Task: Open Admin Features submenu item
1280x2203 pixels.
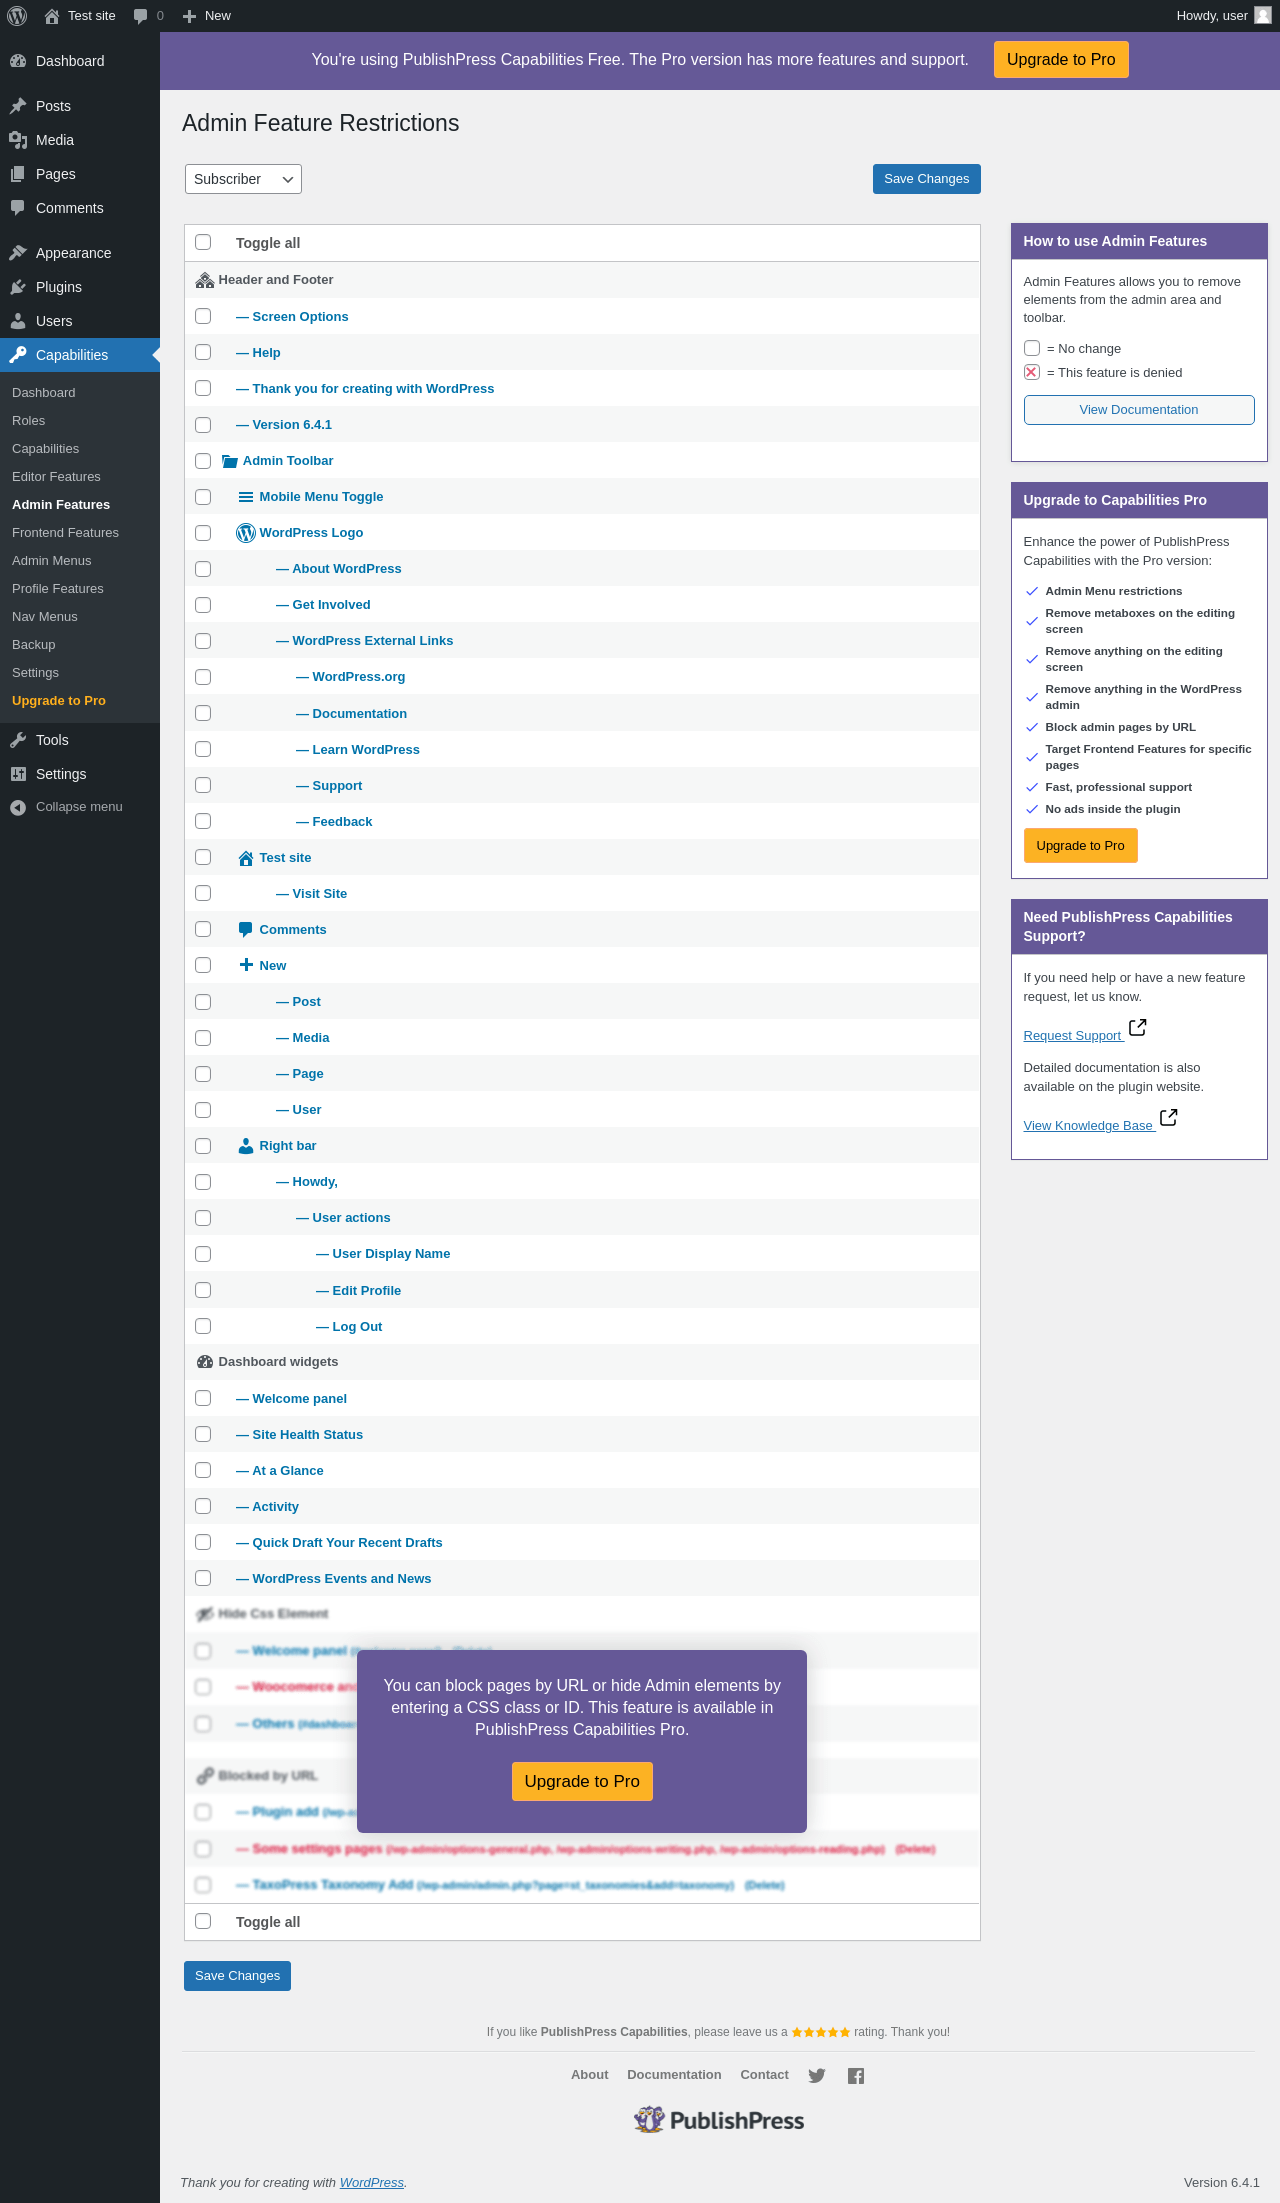Action: (61, 505)
